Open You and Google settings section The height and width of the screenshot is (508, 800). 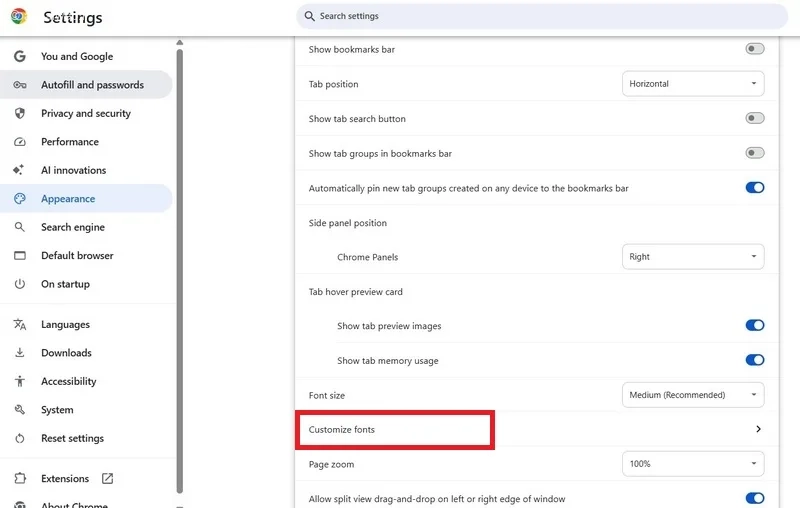(x=87, y=56)
